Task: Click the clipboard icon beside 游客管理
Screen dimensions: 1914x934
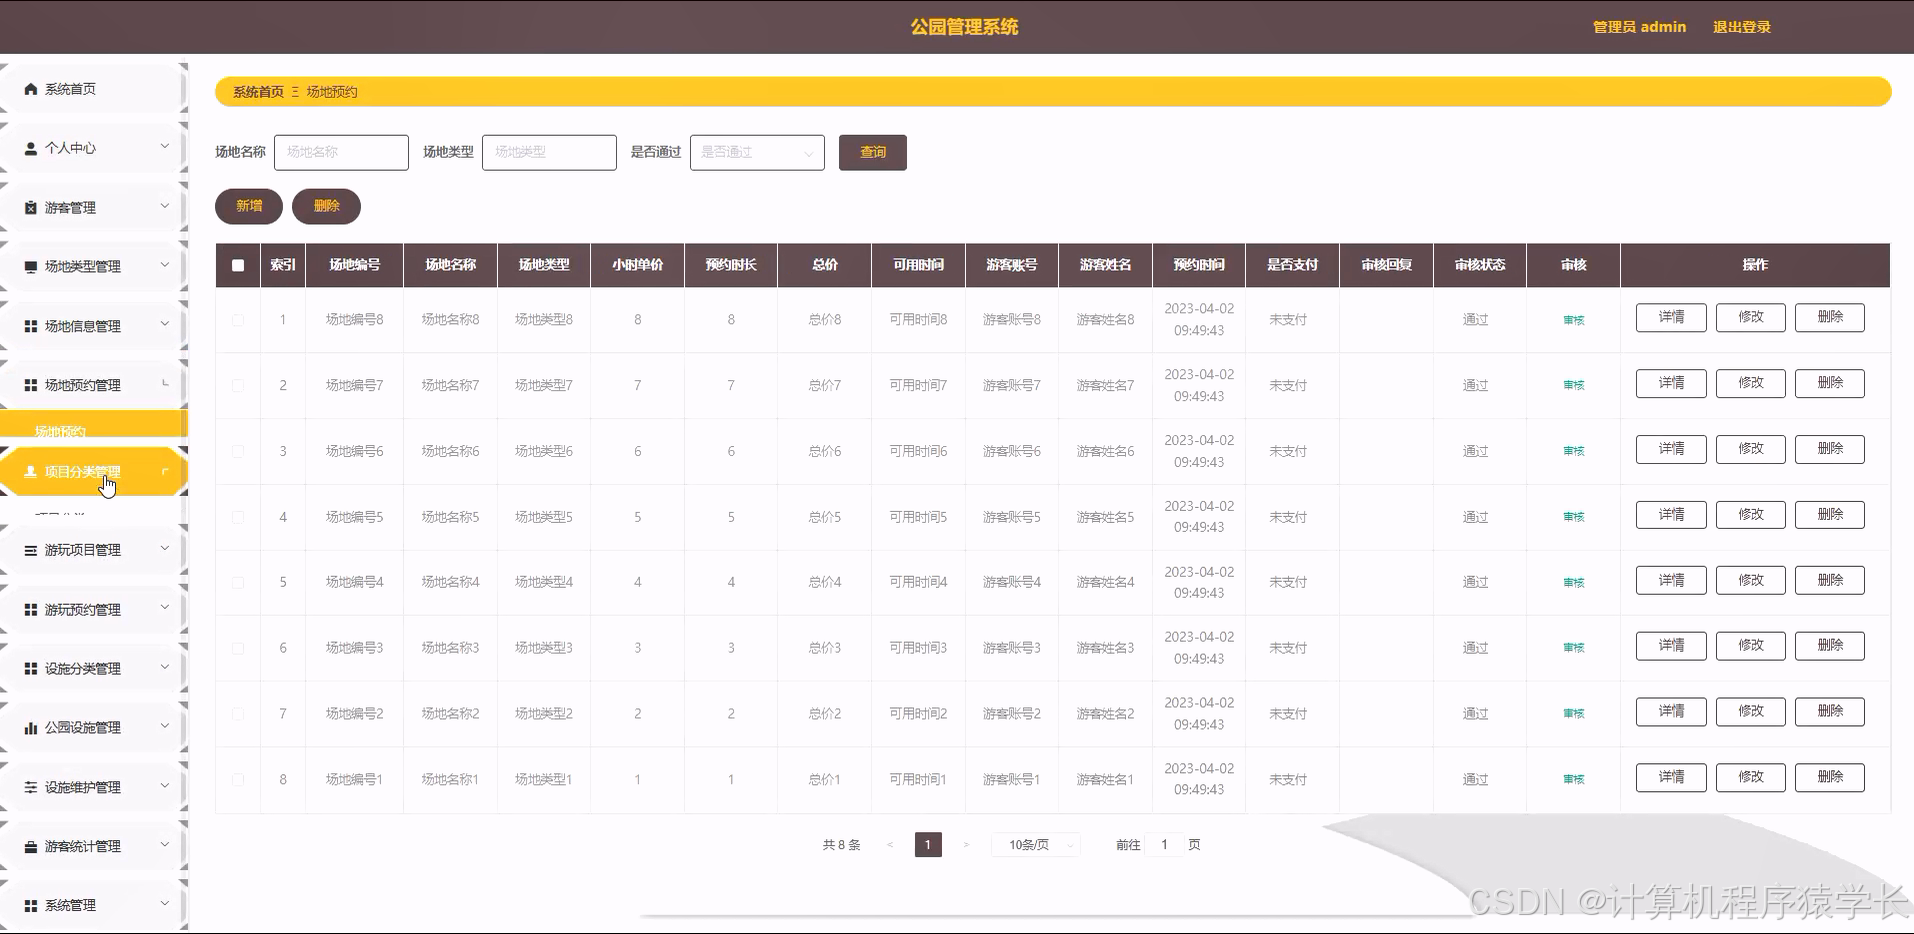Action: [x=31, y=208]
